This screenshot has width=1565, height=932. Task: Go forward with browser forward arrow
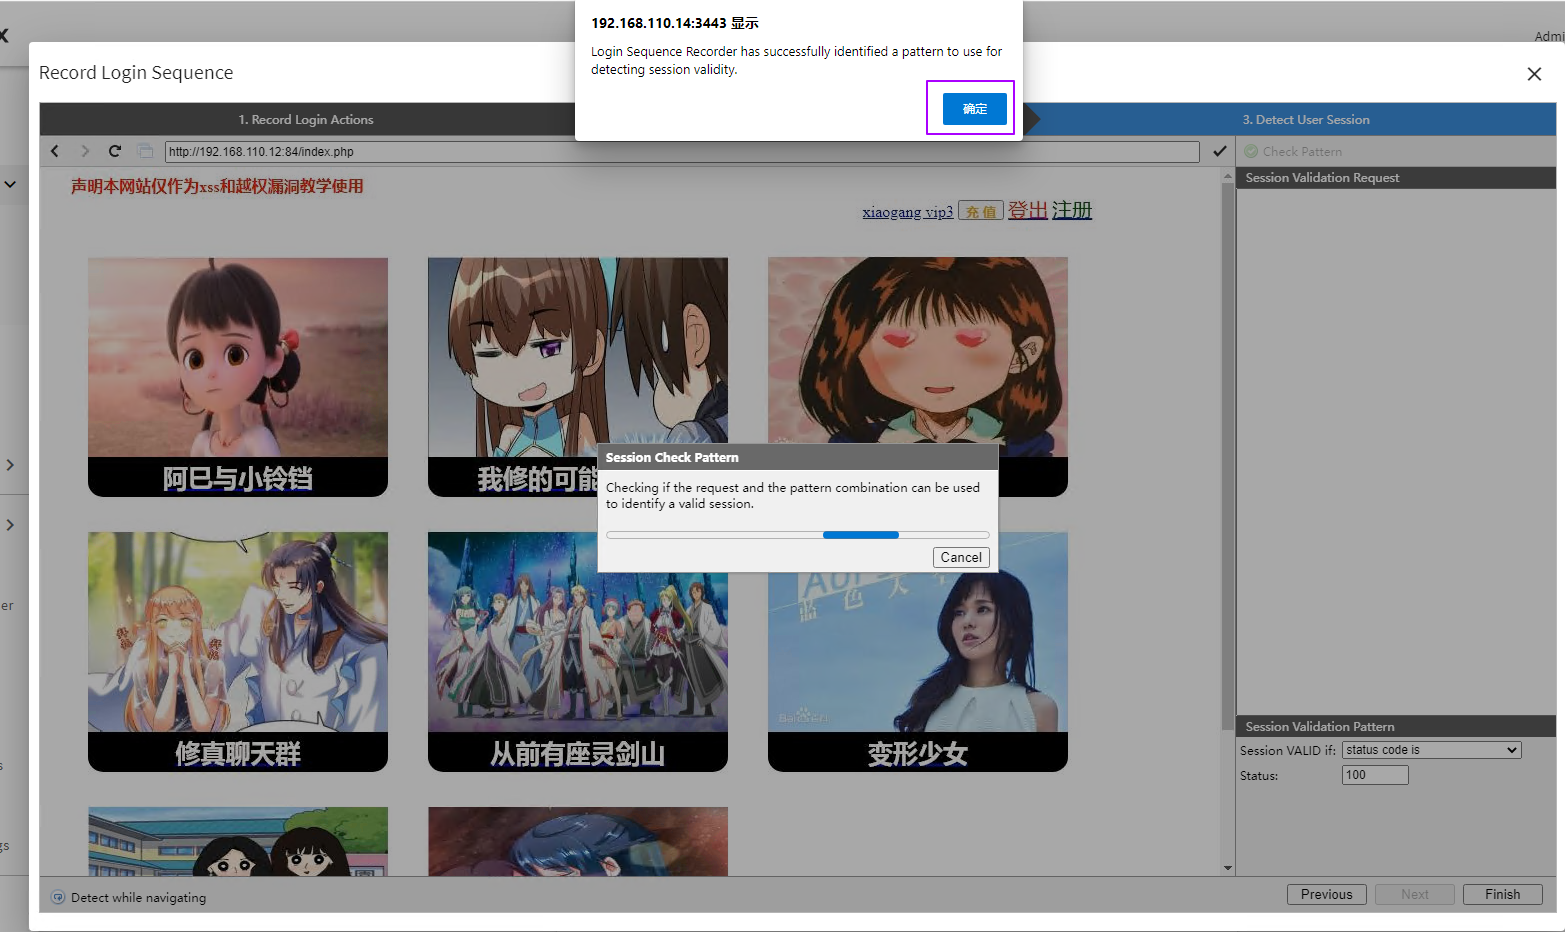click(85, 151)
